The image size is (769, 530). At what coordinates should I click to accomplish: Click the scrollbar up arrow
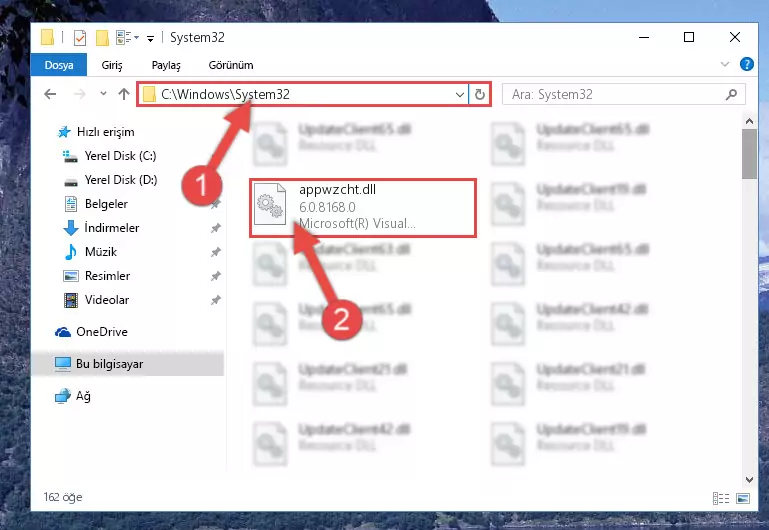point(749,121)
